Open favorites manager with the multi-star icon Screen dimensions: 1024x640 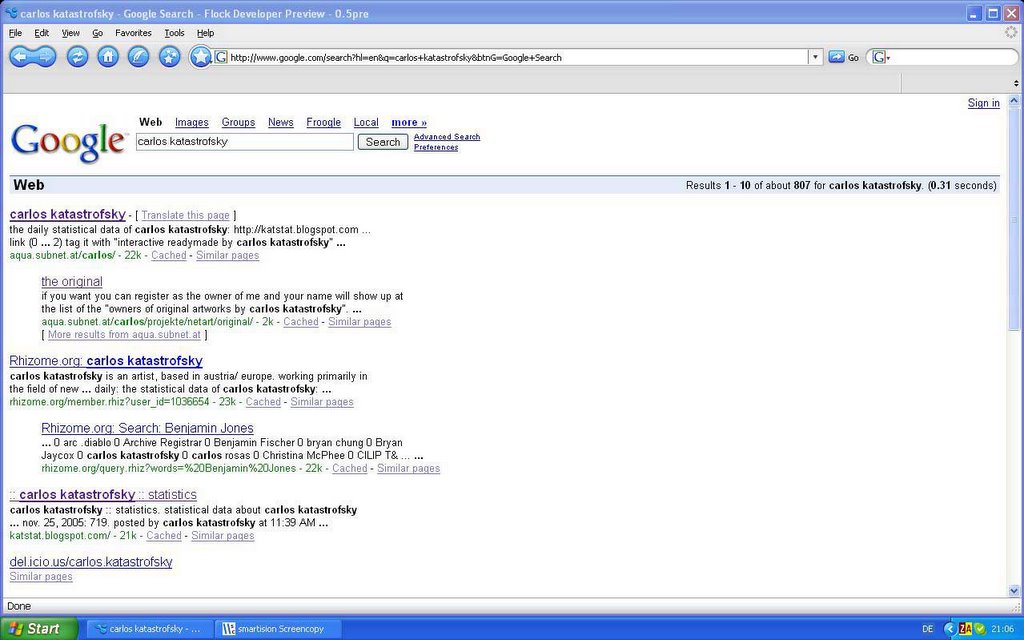point(170,57)
